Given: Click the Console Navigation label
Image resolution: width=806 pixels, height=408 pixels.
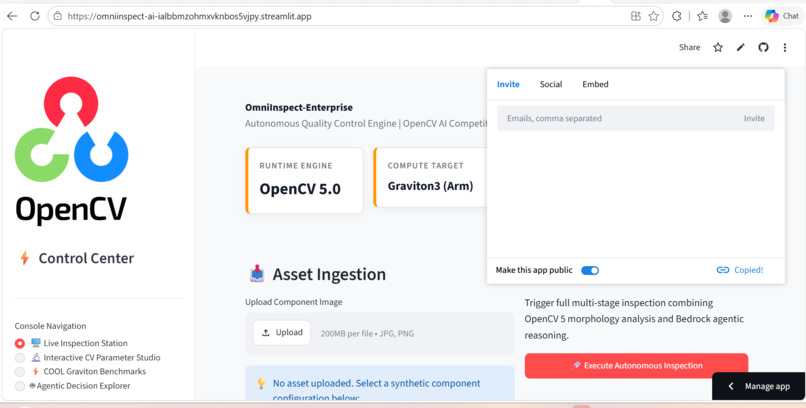Looking at the screenshot, I should [50, 326].
